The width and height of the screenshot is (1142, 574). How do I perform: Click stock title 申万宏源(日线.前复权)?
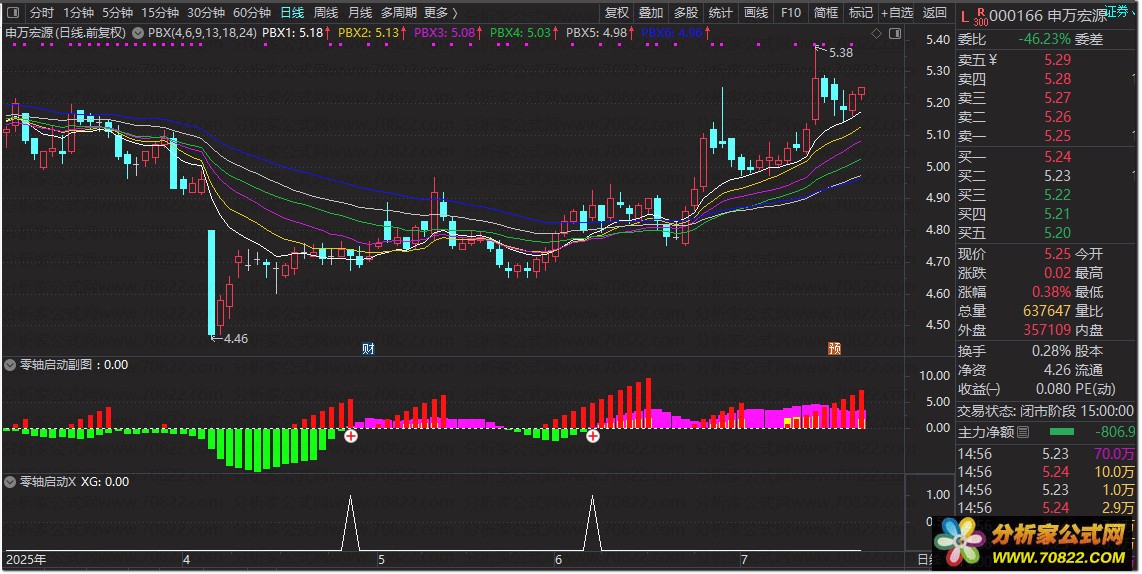coord(66,33)
